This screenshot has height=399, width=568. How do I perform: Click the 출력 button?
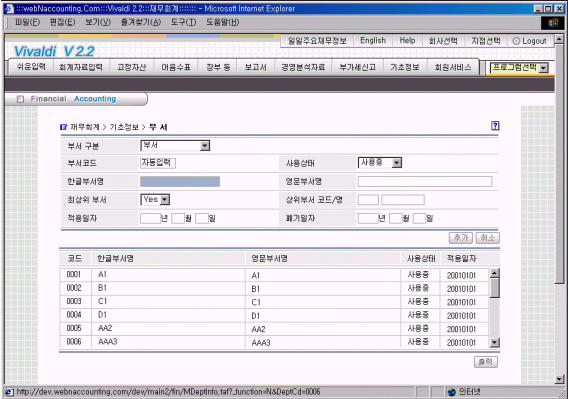486,362
